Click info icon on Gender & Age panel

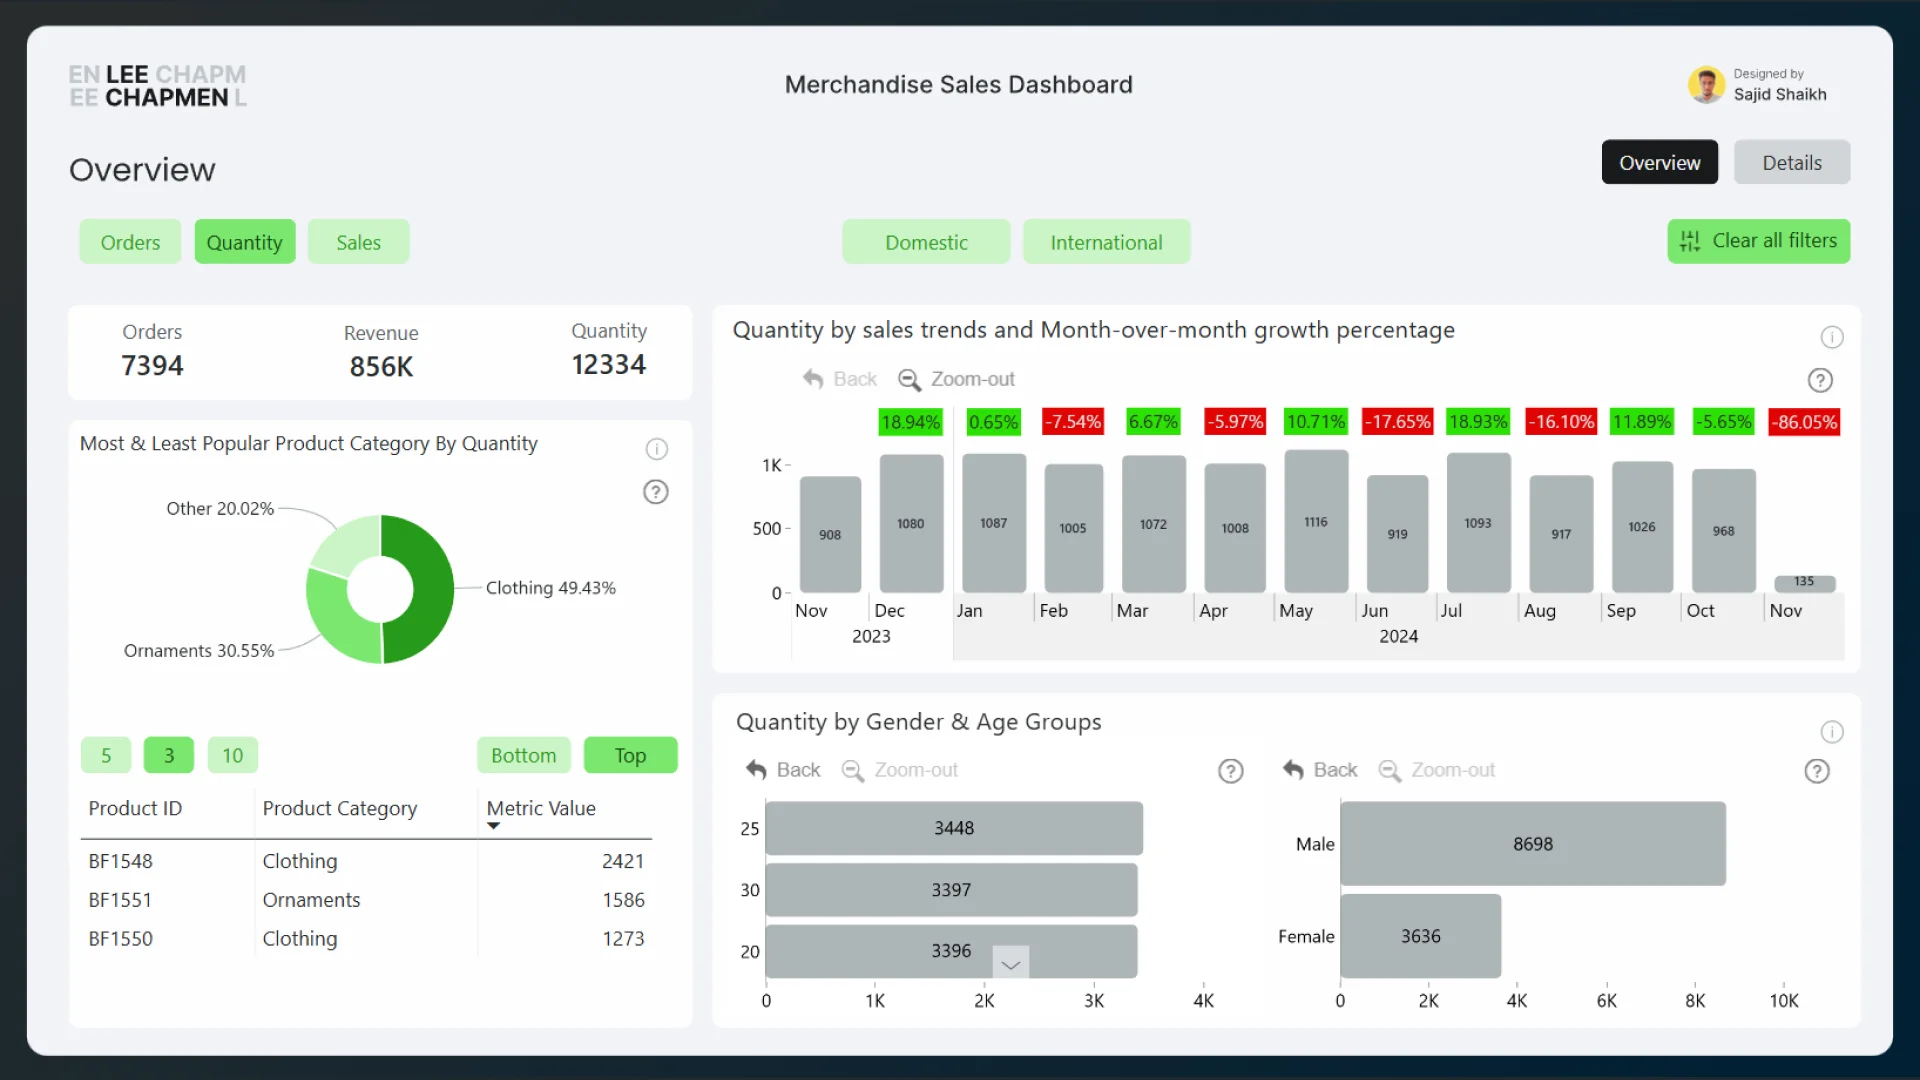(x=1831, y=732)
